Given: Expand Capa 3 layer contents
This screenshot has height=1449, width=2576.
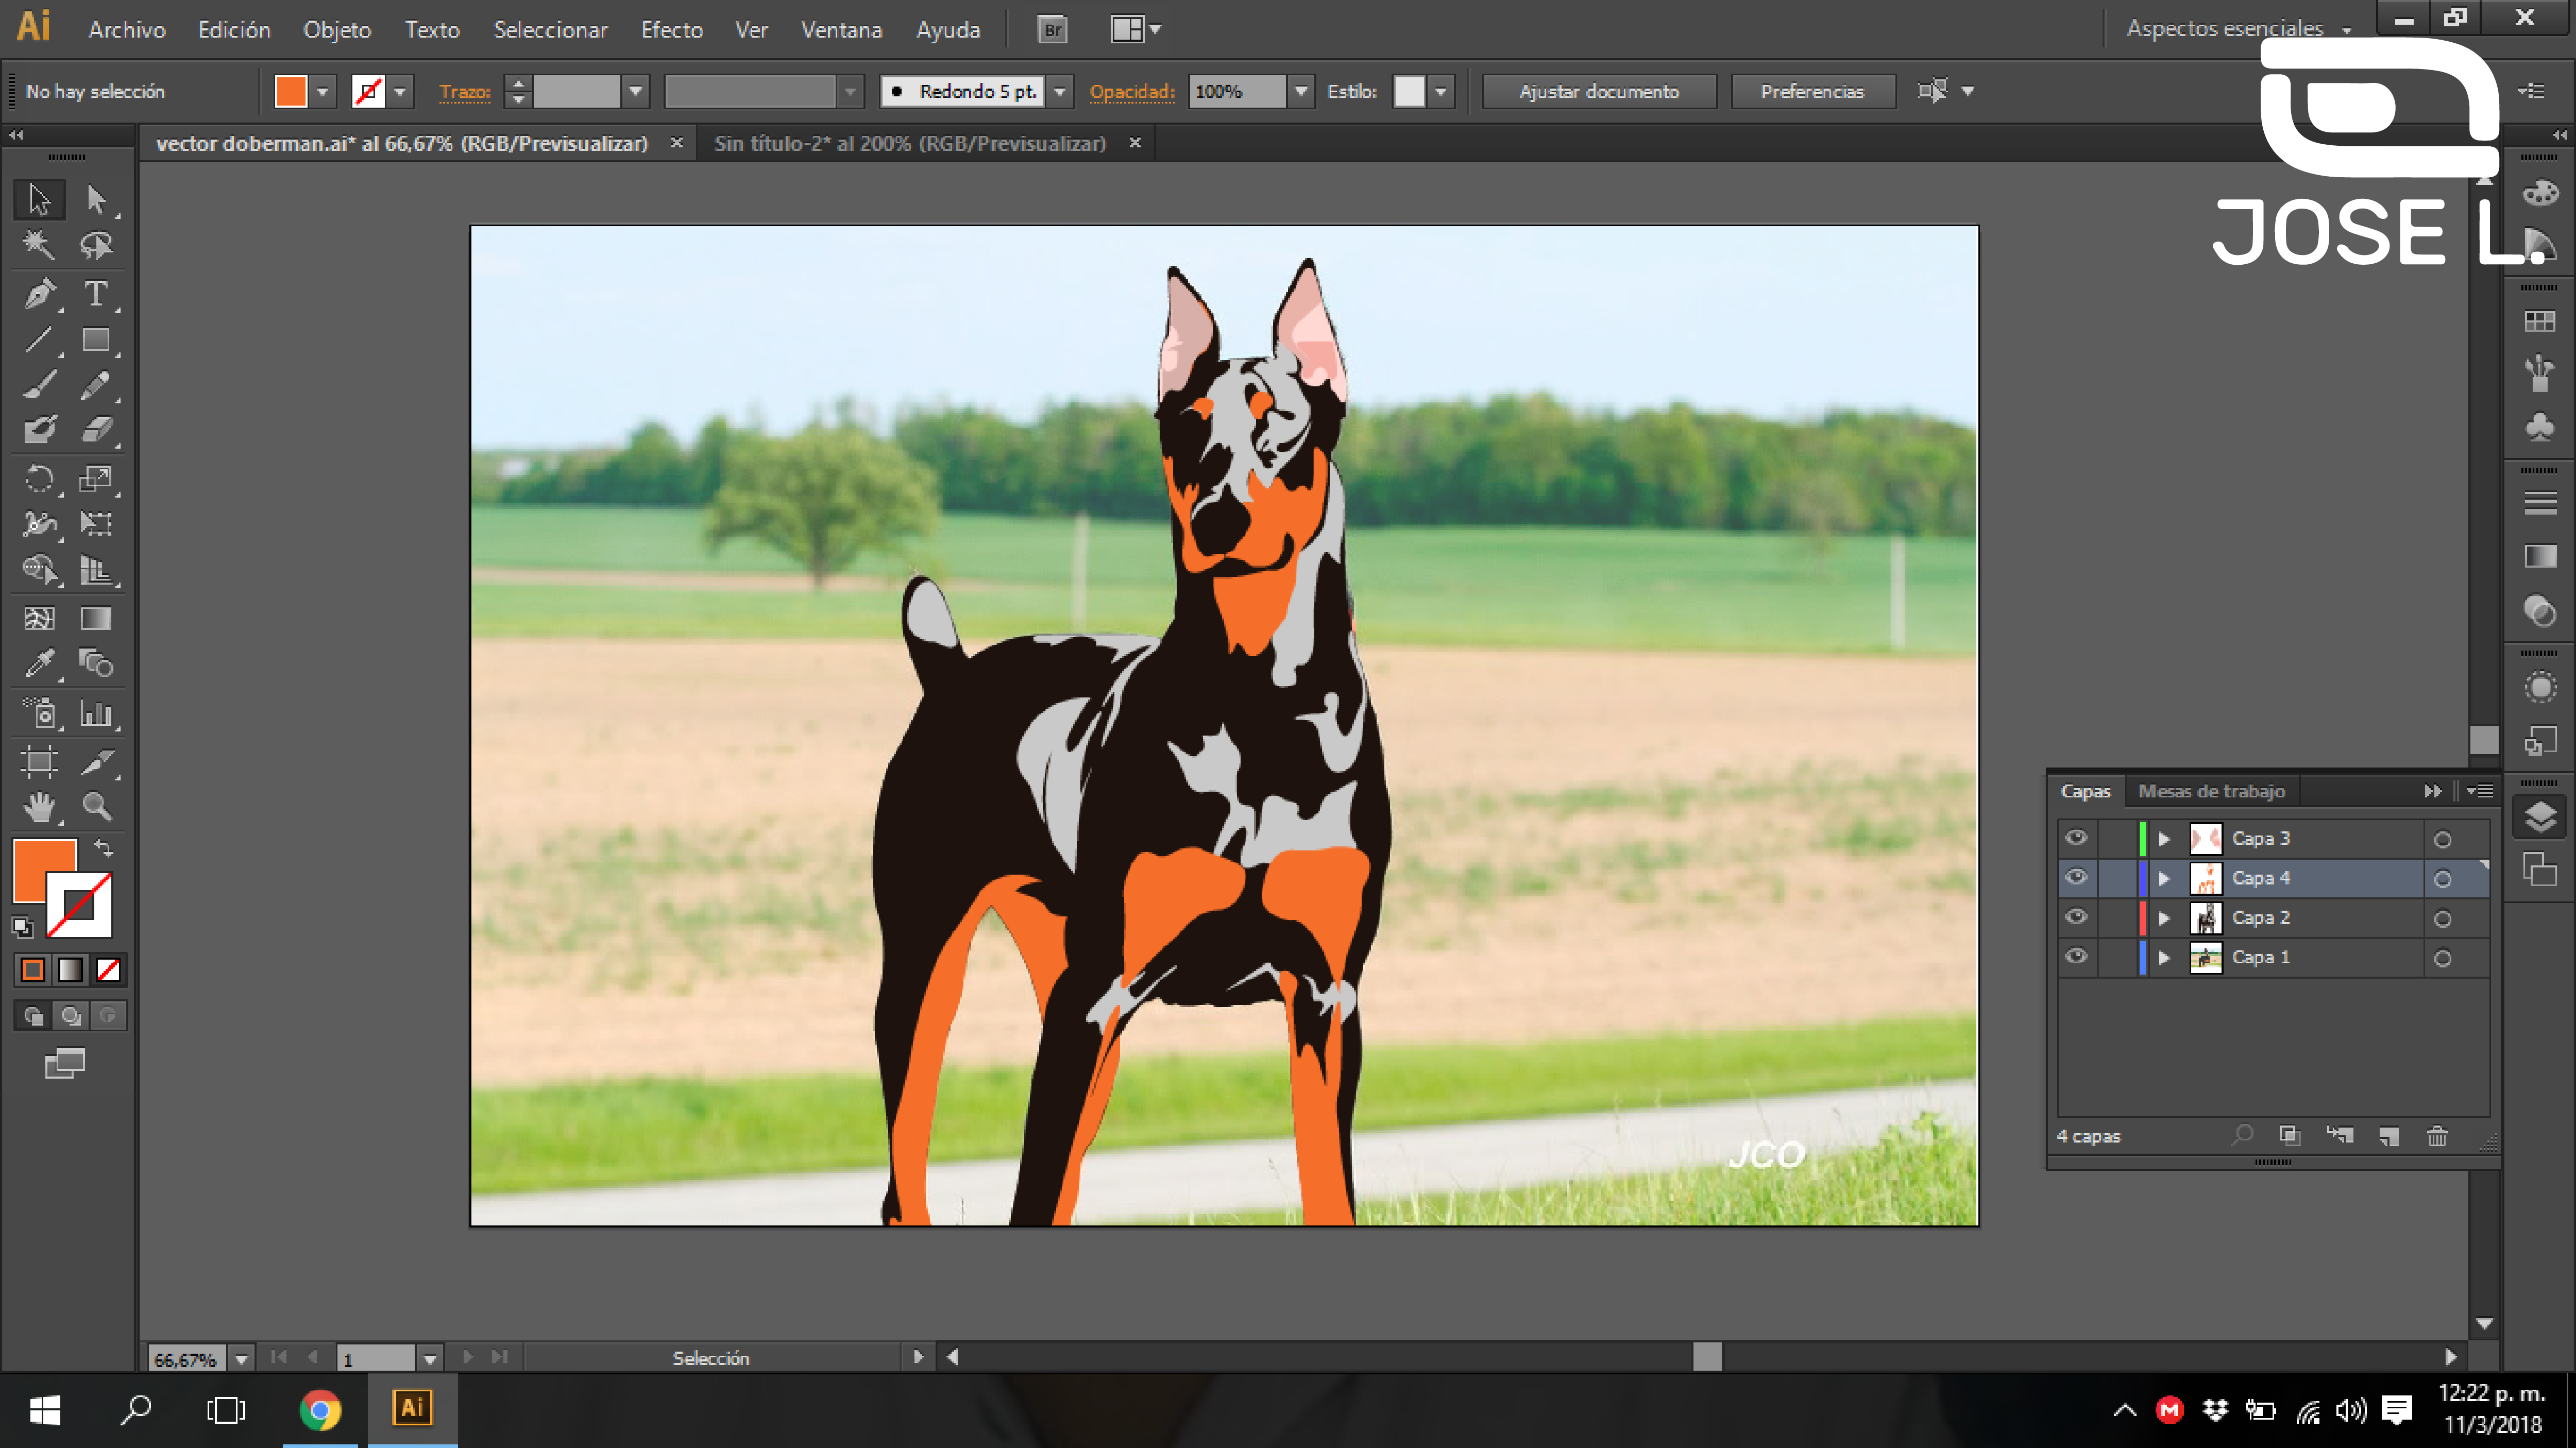Looking at the screenshot, I should pos(2164,839).
